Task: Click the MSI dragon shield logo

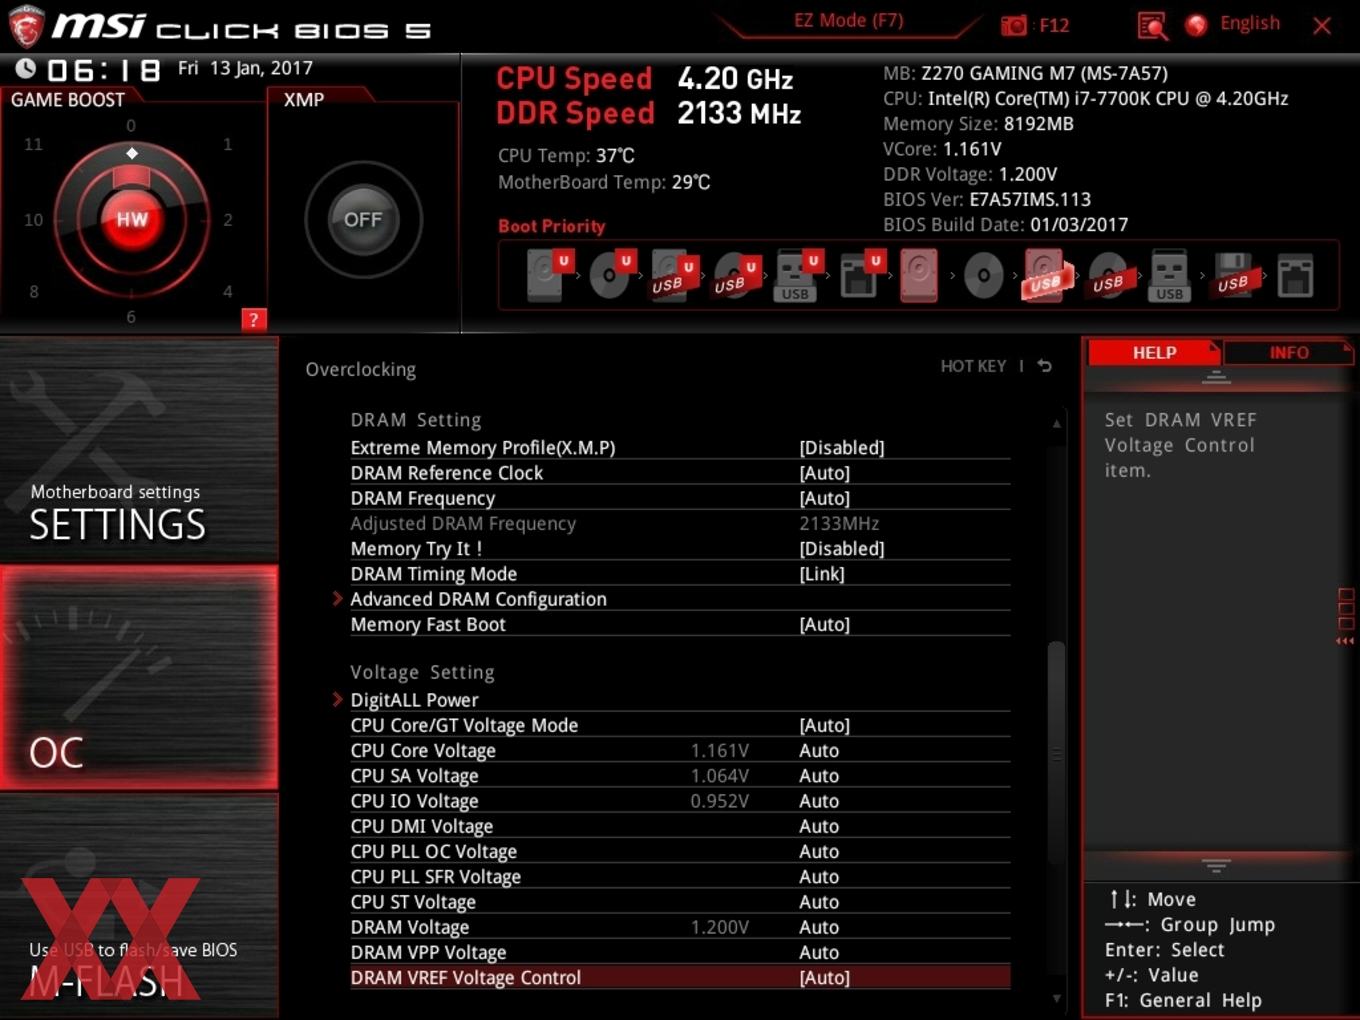Action: pos(26,26)
